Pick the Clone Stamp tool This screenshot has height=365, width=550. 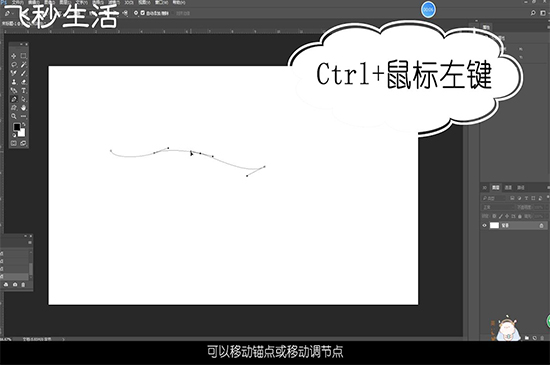tap(14, 82)
